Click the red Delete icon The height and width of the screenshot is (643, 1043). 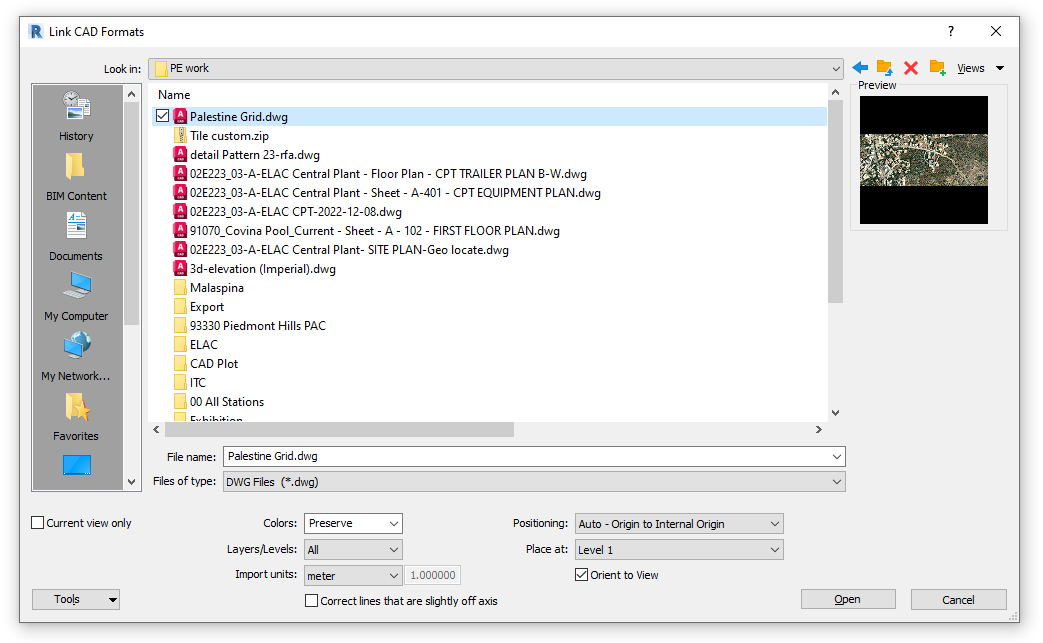(910, 68)
